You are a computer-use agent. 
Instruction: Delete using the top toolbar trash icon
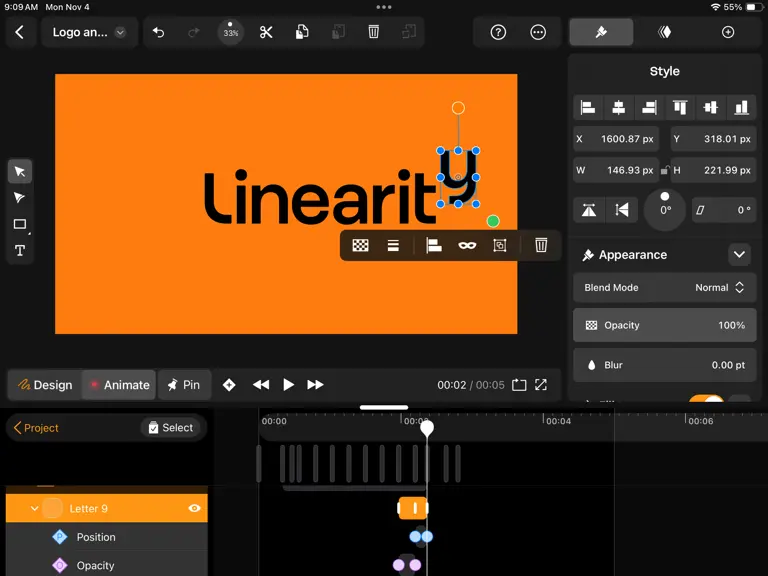pos(373,32)
